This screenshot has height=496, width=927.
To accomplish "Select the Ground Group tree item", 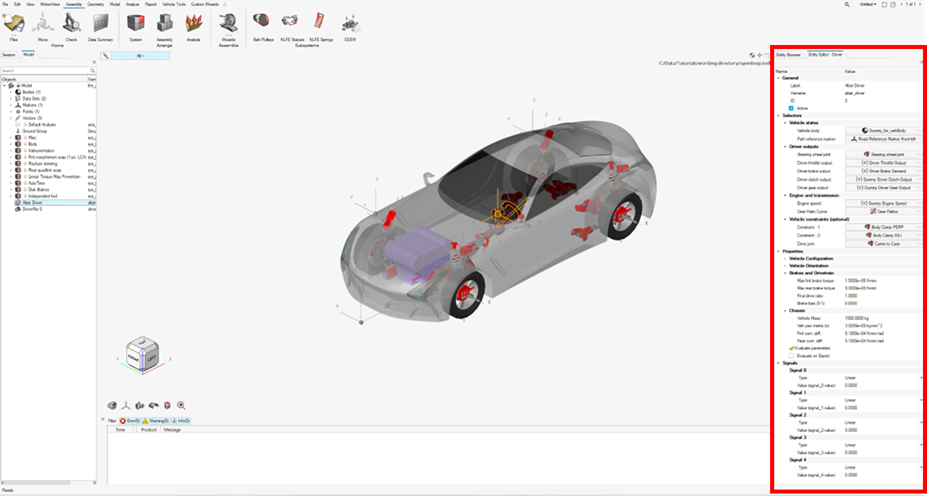I will tap(34, 131).
